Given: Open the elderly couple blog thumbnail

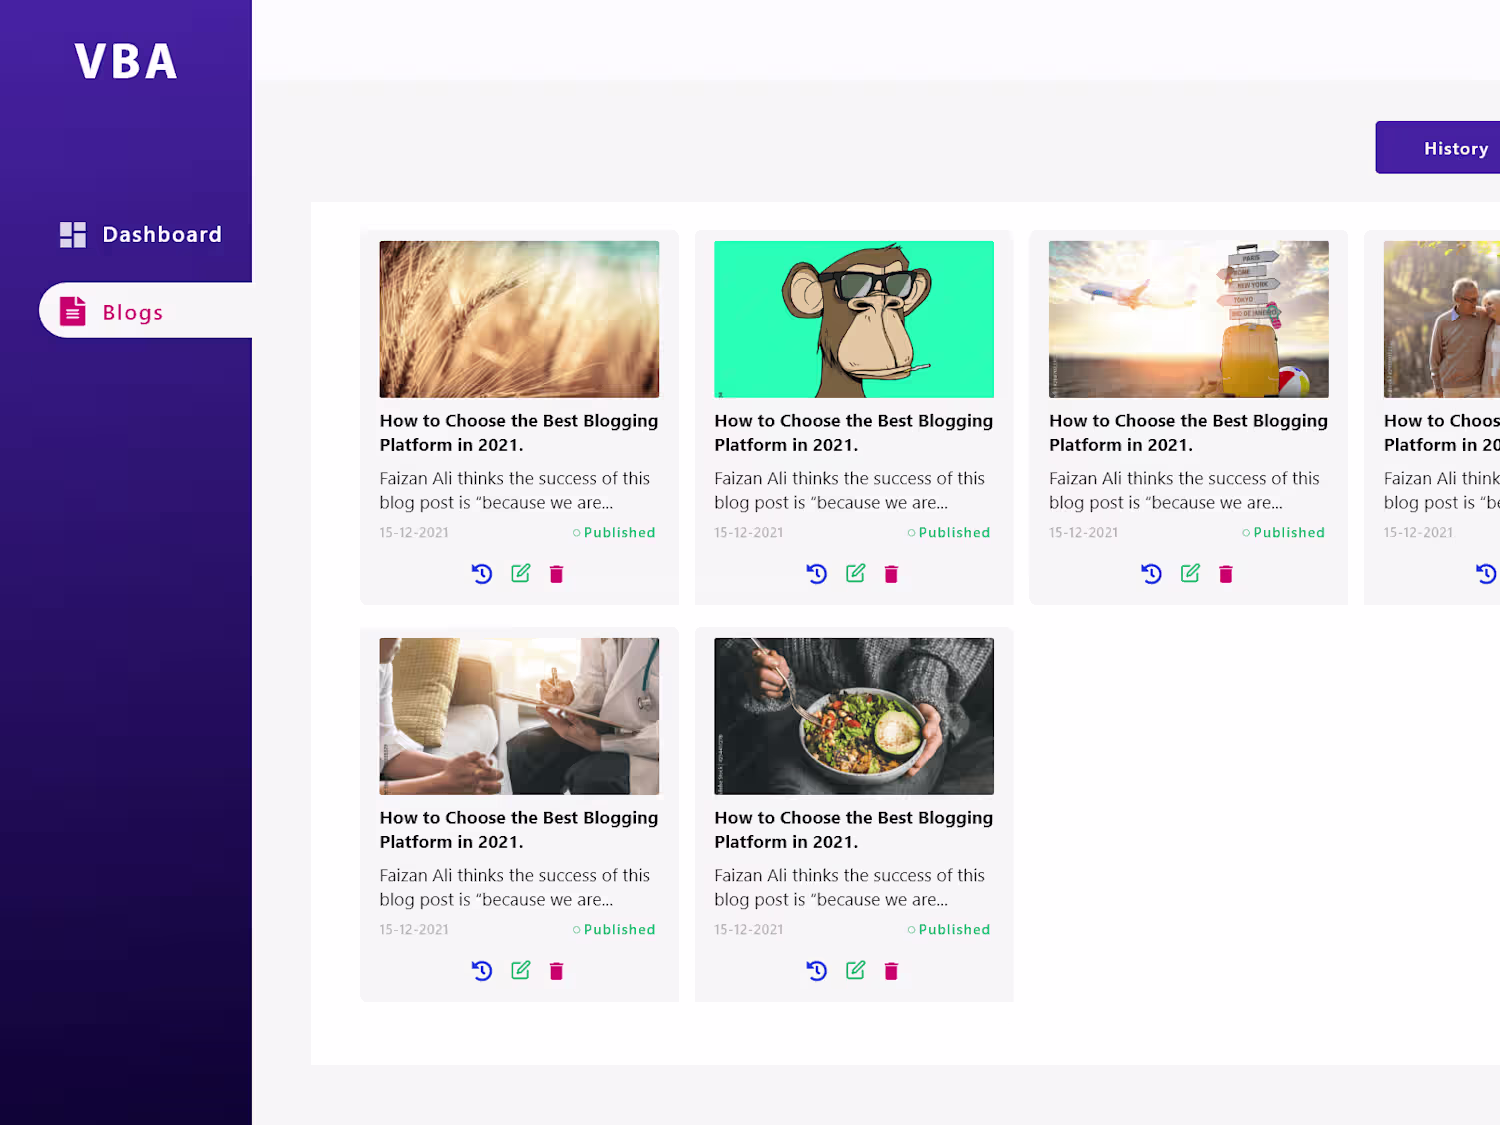Looking at the screenshot, I should click(1442, 319).
